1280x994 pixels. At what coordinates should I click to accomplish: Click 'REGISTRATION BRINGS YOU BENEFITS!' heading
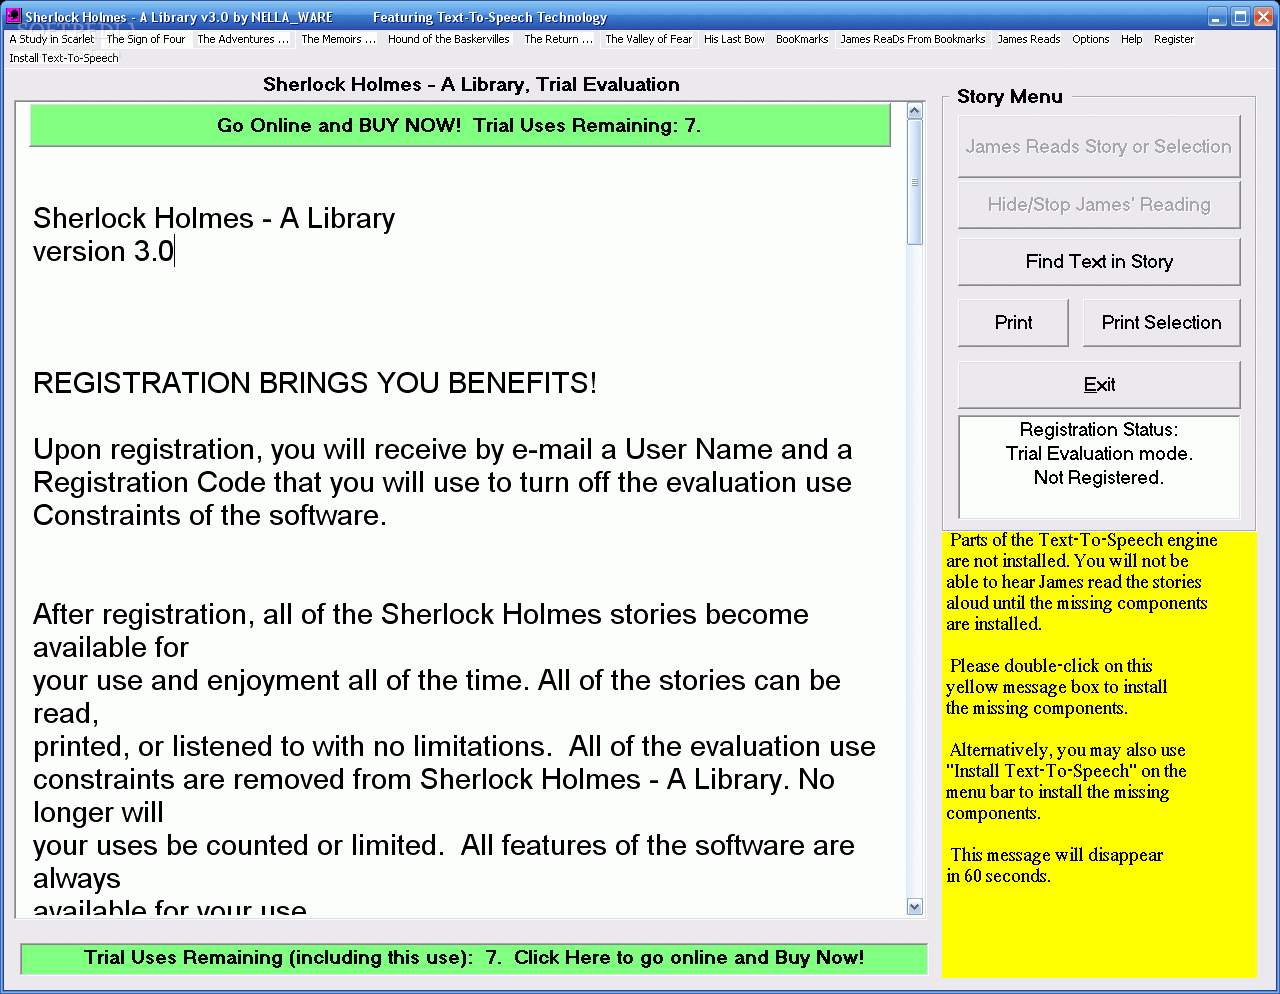315,383
